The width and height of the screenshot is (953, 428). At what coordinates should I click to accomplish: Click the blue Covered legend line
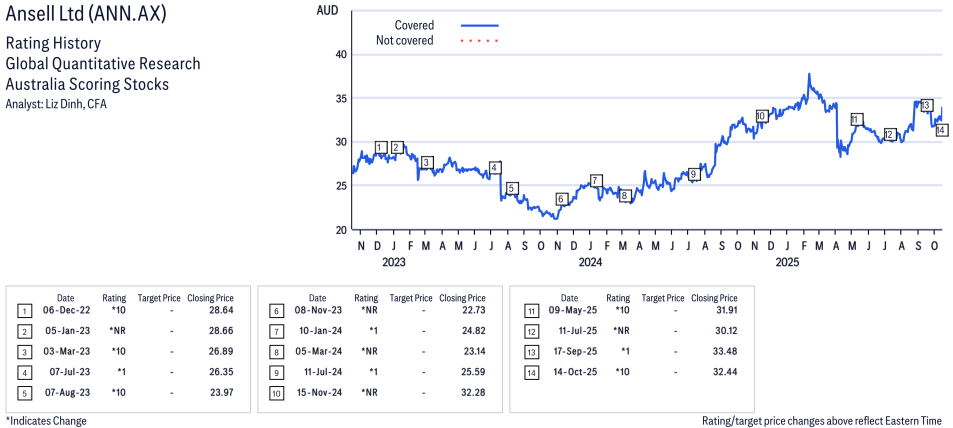tap(479, 25)
